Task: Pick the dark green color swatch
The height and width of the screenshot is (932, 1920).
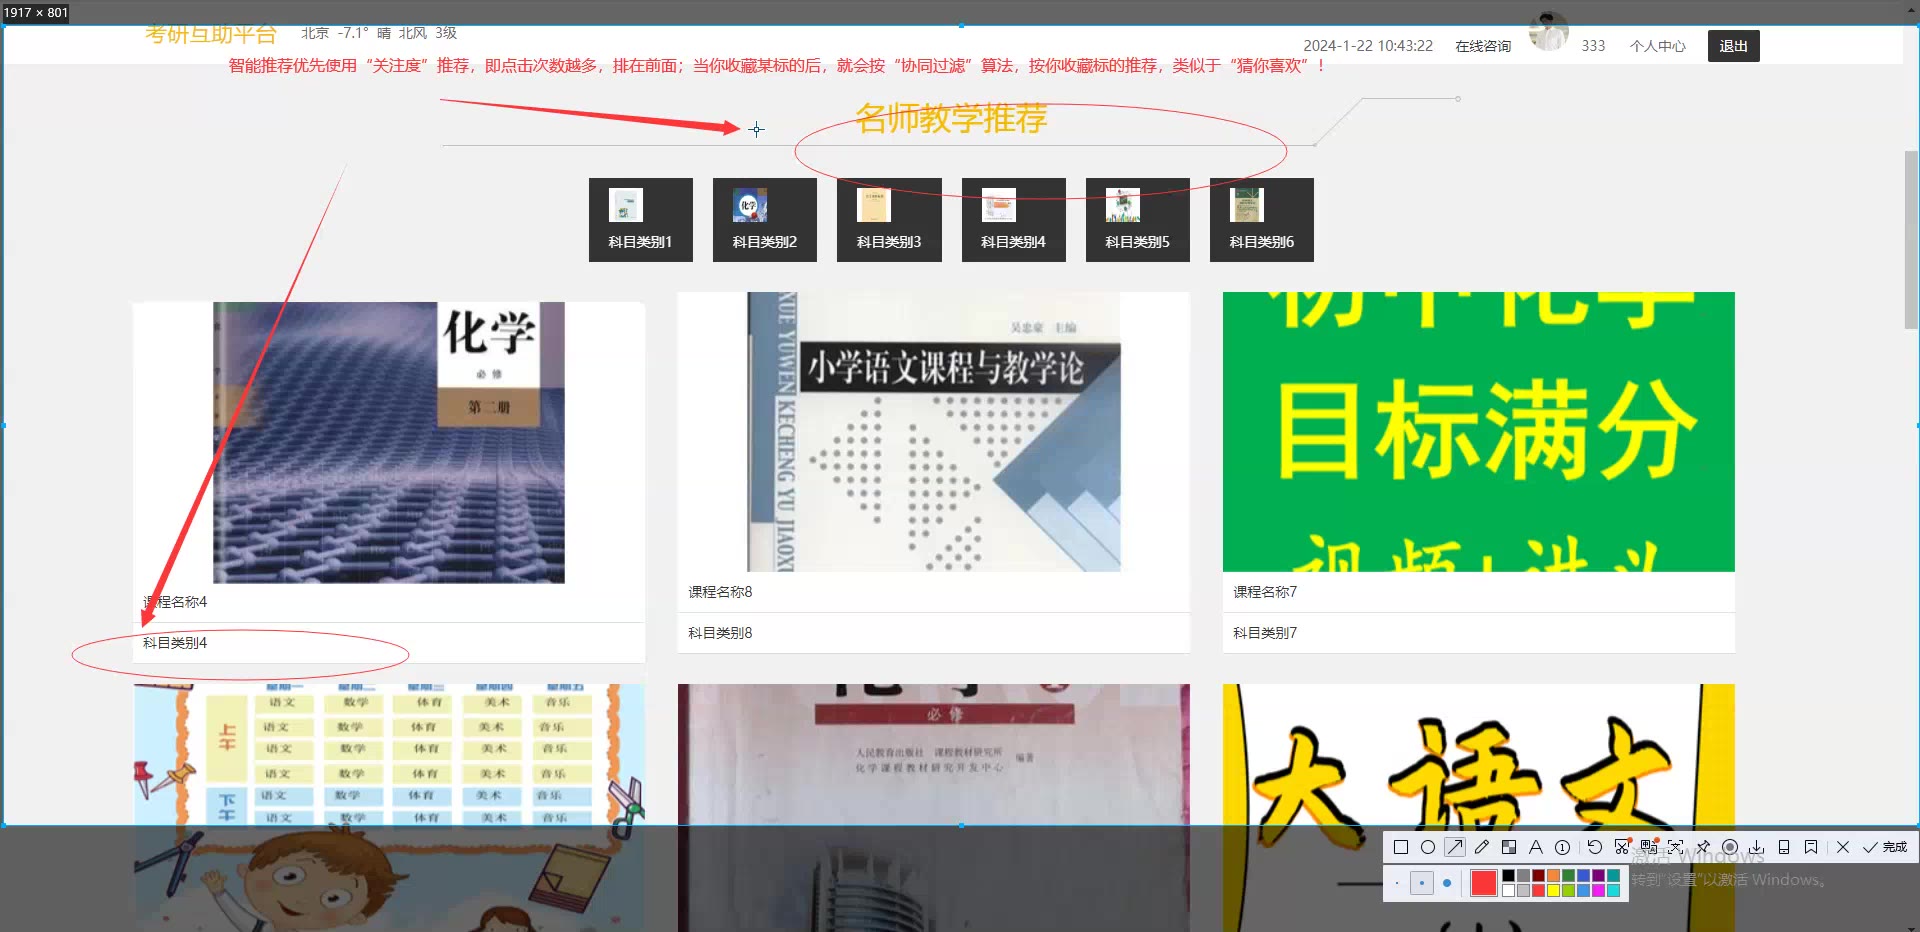Action: coord(1568,875)
